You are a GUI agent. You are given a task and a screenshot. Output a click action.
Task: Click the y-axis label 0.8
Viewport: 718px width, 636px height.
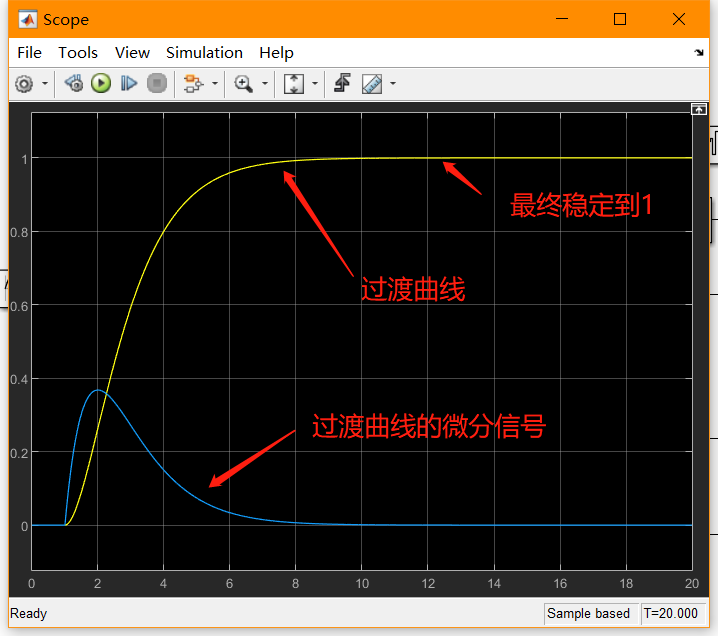(x=19, y=233)
